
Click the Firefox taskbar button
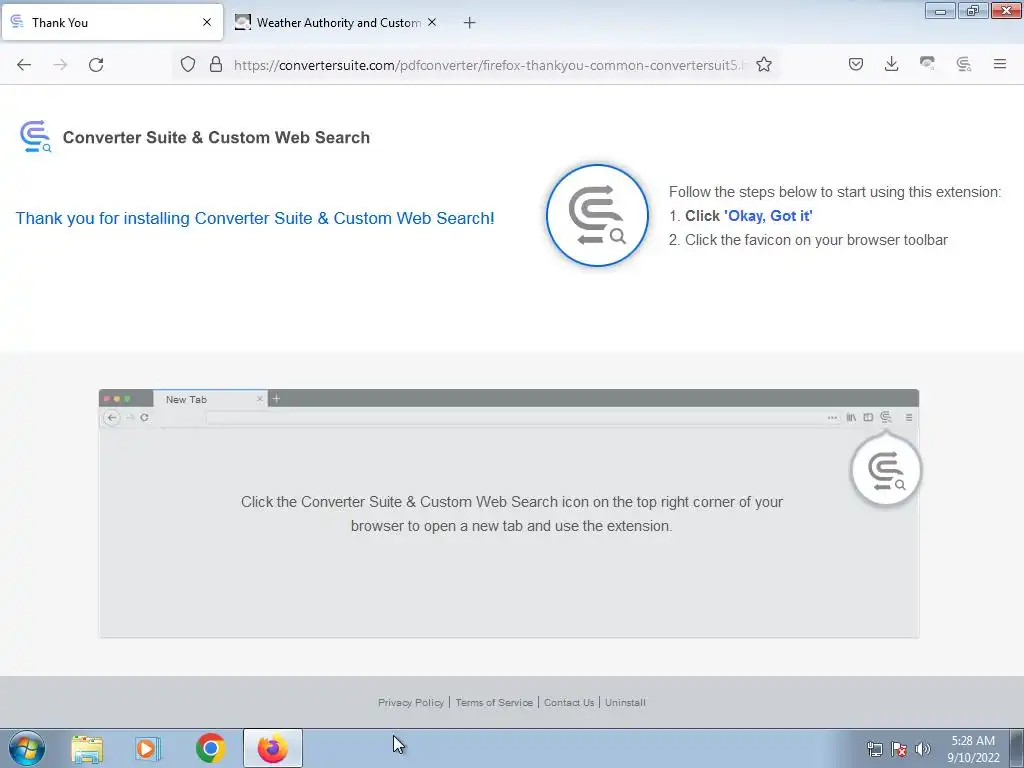click(273, 748)
